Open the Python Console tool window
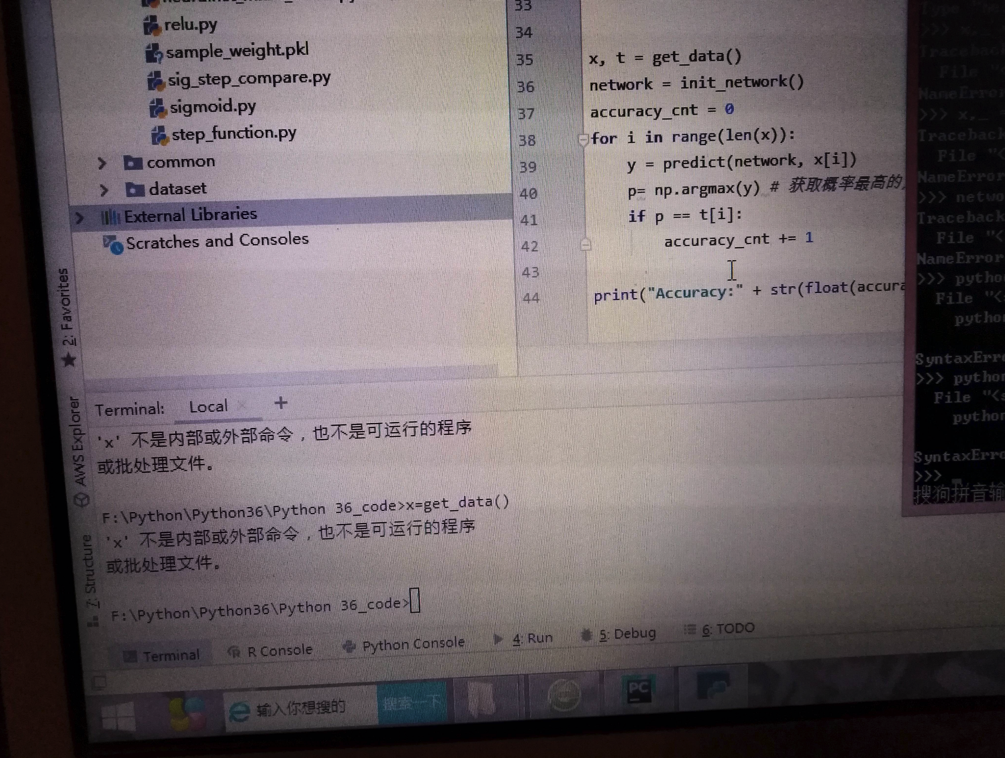The height and width of the screenshot is (758, 1005). pyautogui.click(x=404, y=645)
